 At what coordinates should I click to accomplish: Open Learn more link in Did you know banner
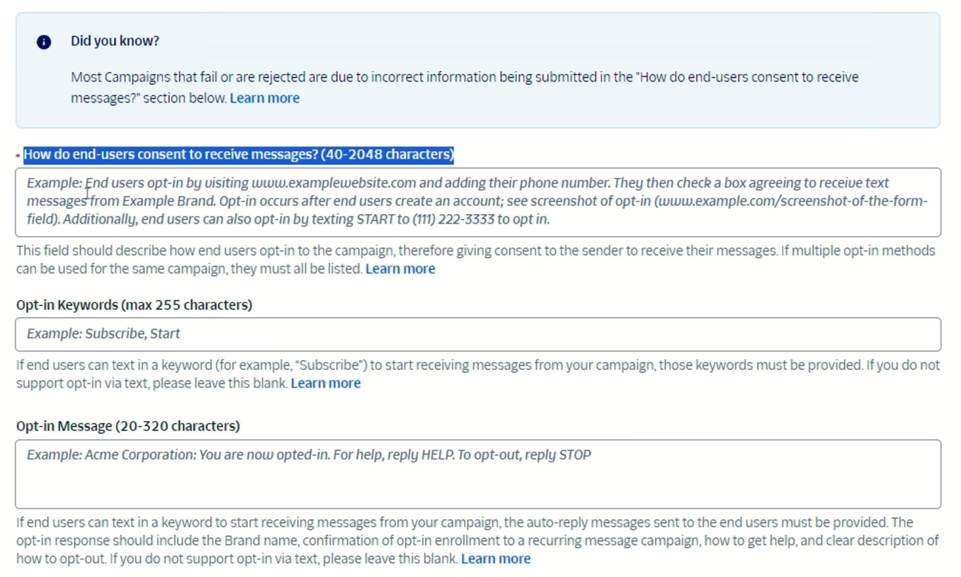tap(264, 98)
